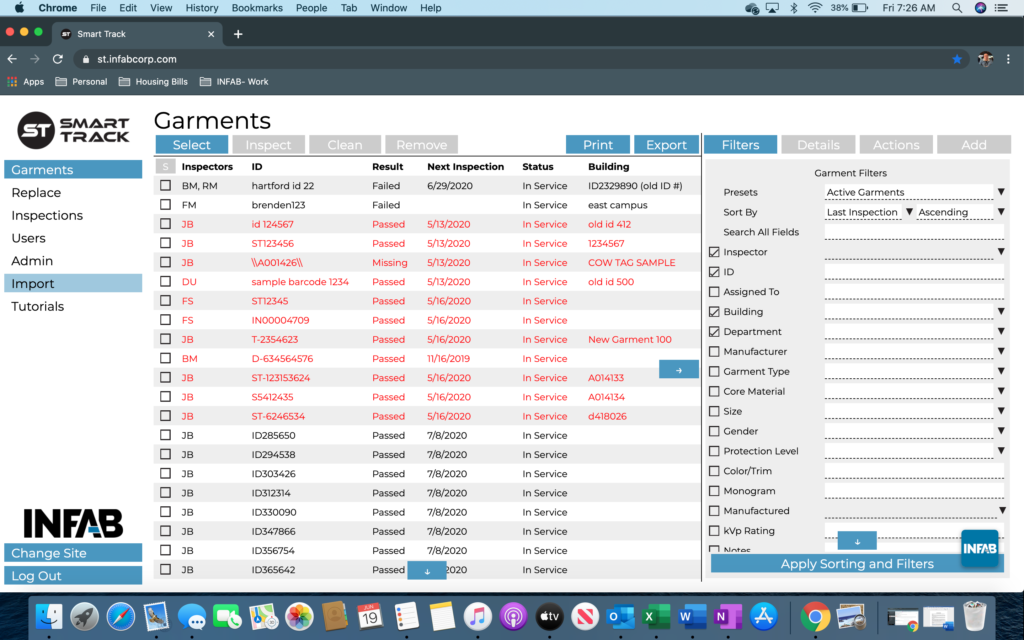This screenshot has height=640, width=1024.
Task: Expand the Ascending sort order dropdown
Action: coord(1000,212)
